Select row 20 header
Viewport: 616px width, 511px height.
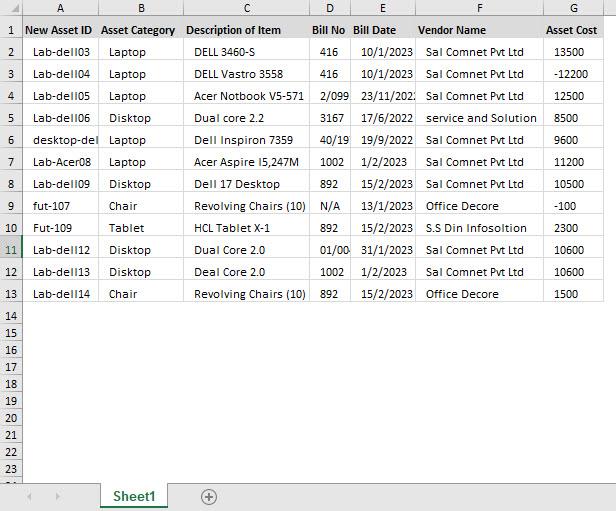tap(11, 418)
